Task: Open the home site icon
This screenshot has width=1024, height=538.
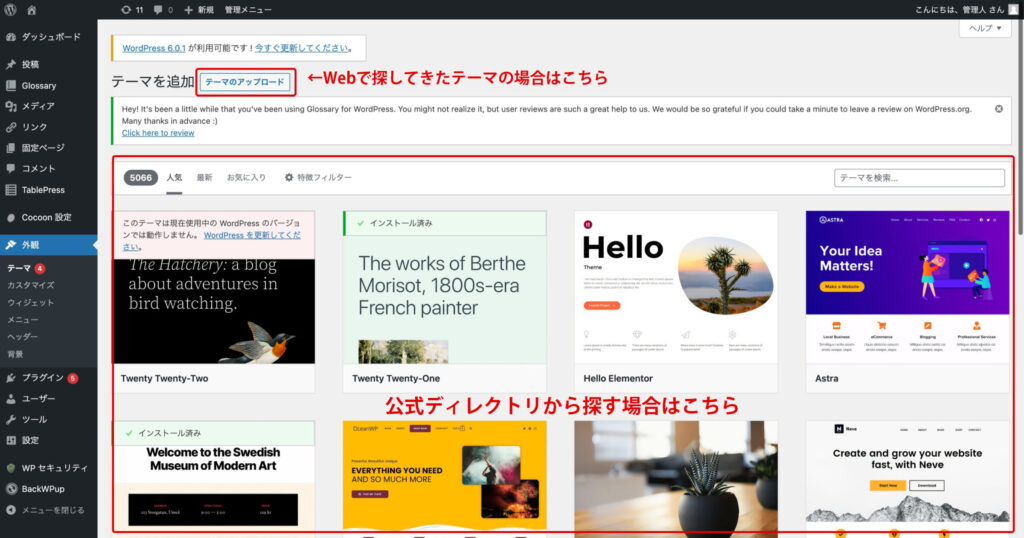Action: 32,9
